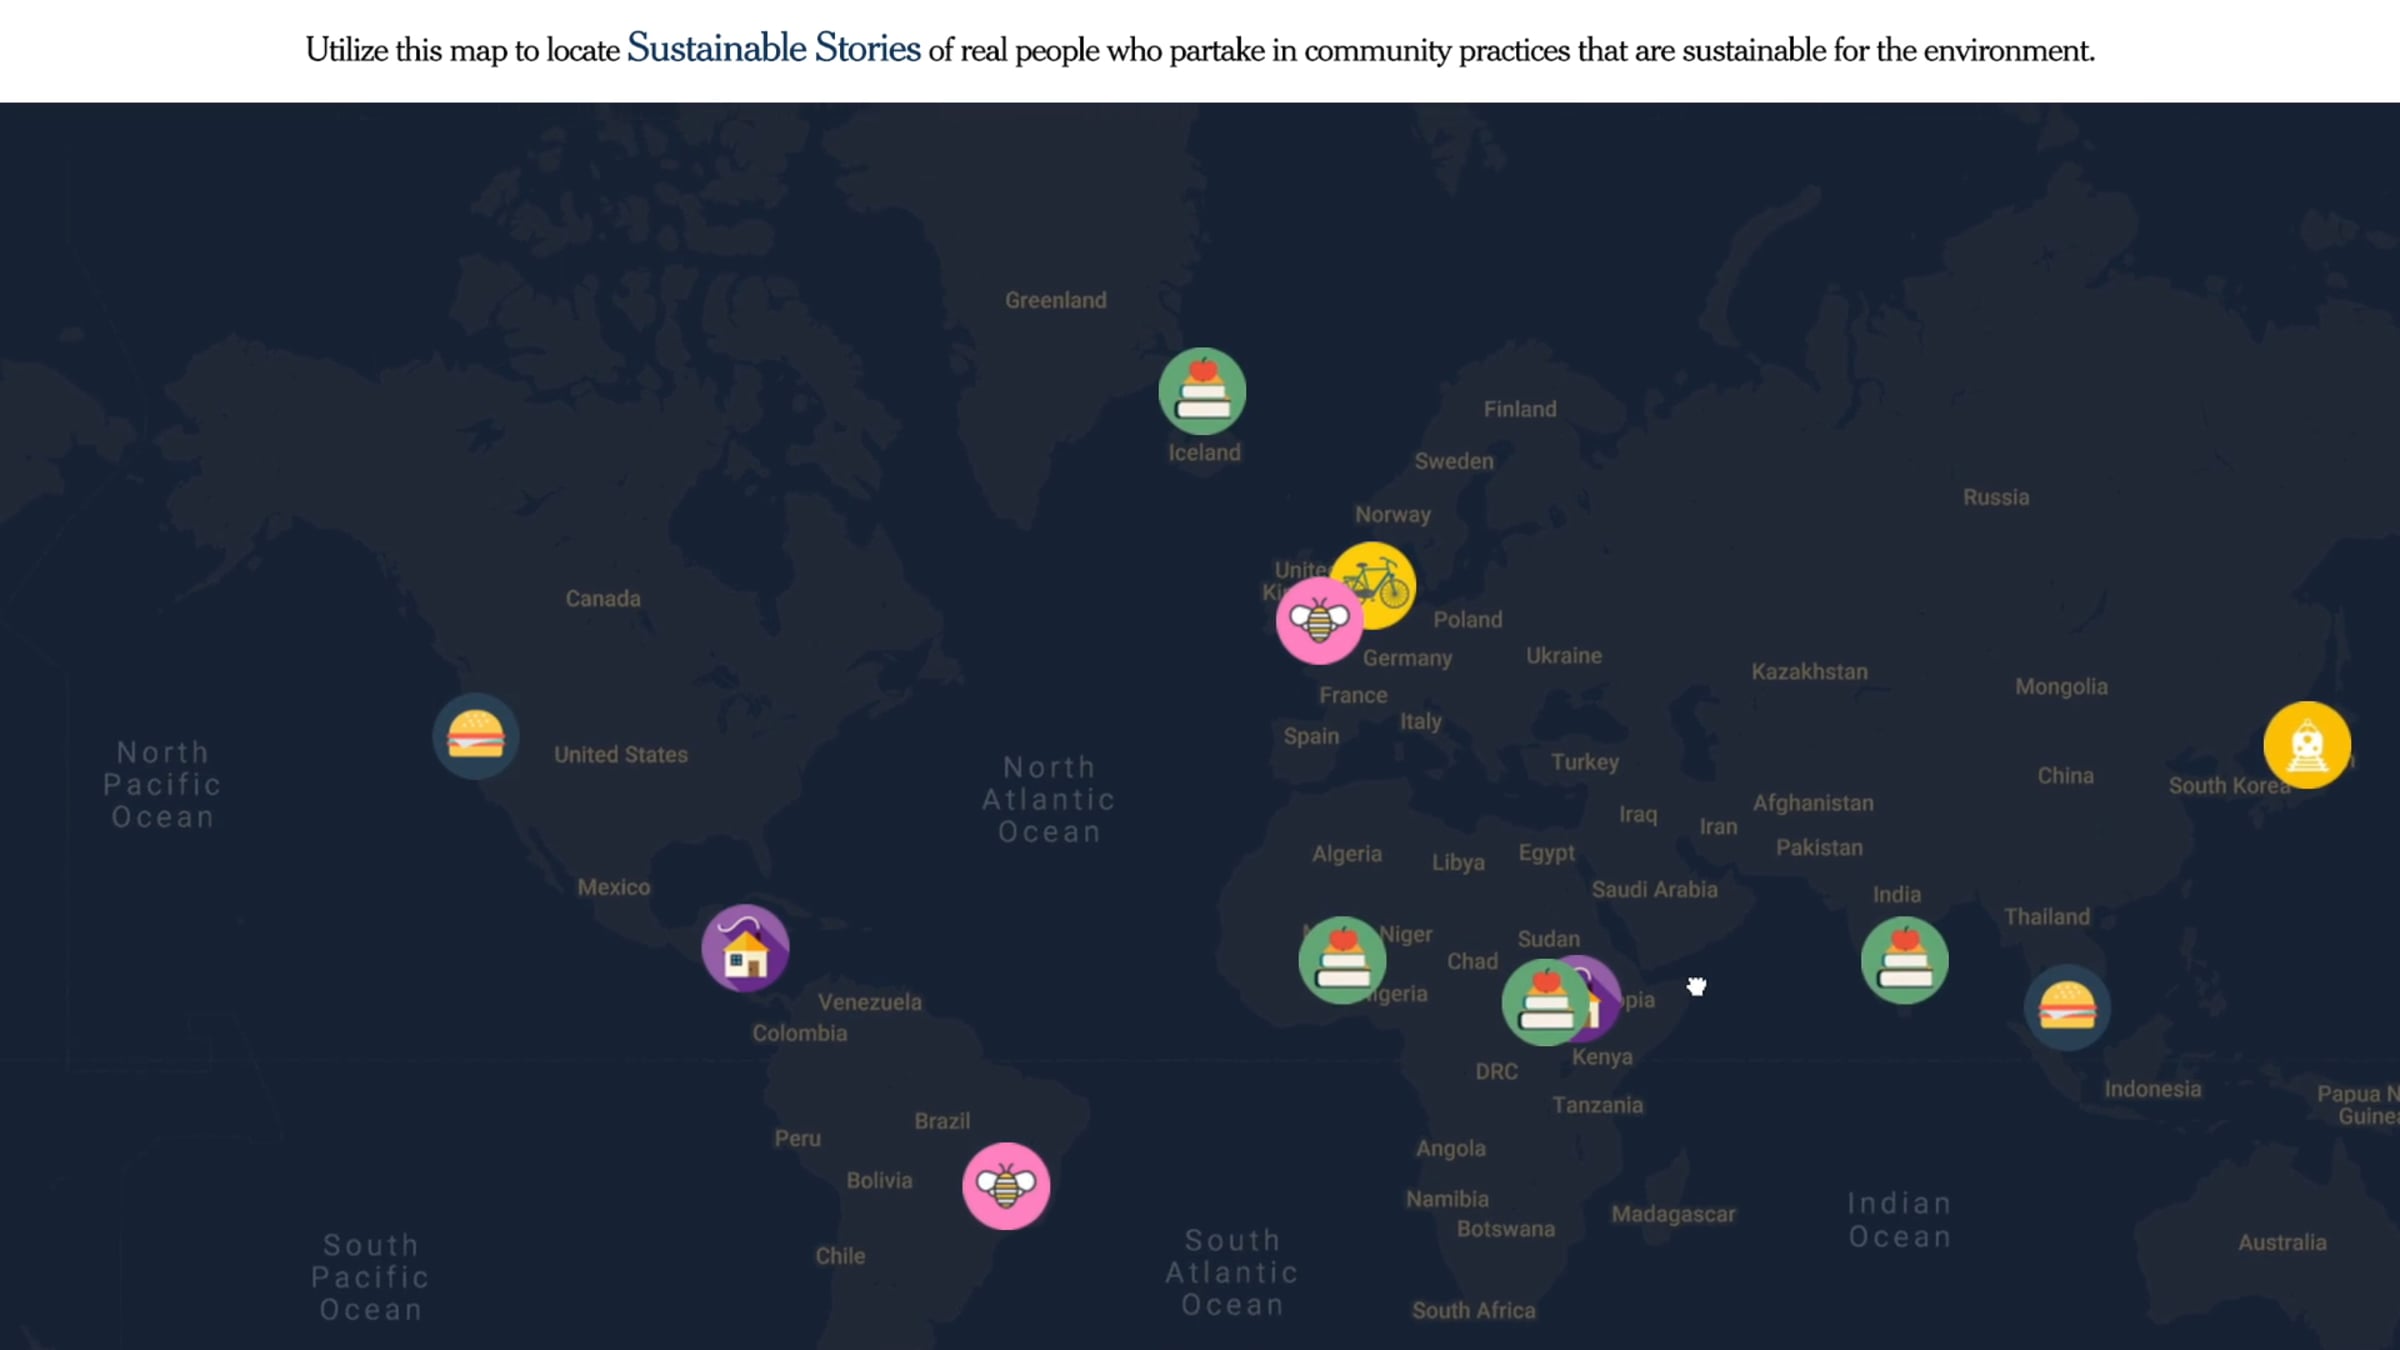The width and height of the screenshot is (2400, 1350).
Task: Open the burger marker by United States
Action: (x=475, y=736)
